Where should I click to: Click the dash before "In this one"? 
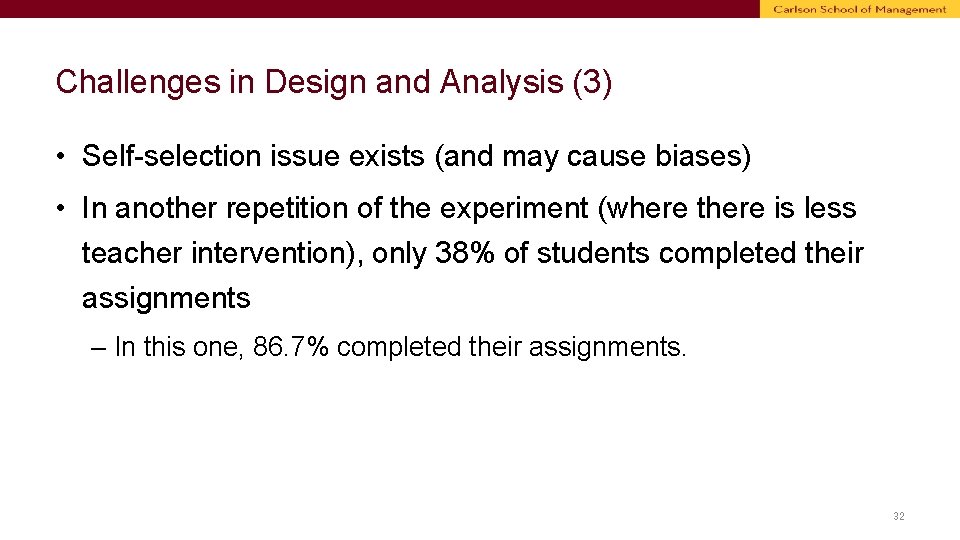coord(98,348)
